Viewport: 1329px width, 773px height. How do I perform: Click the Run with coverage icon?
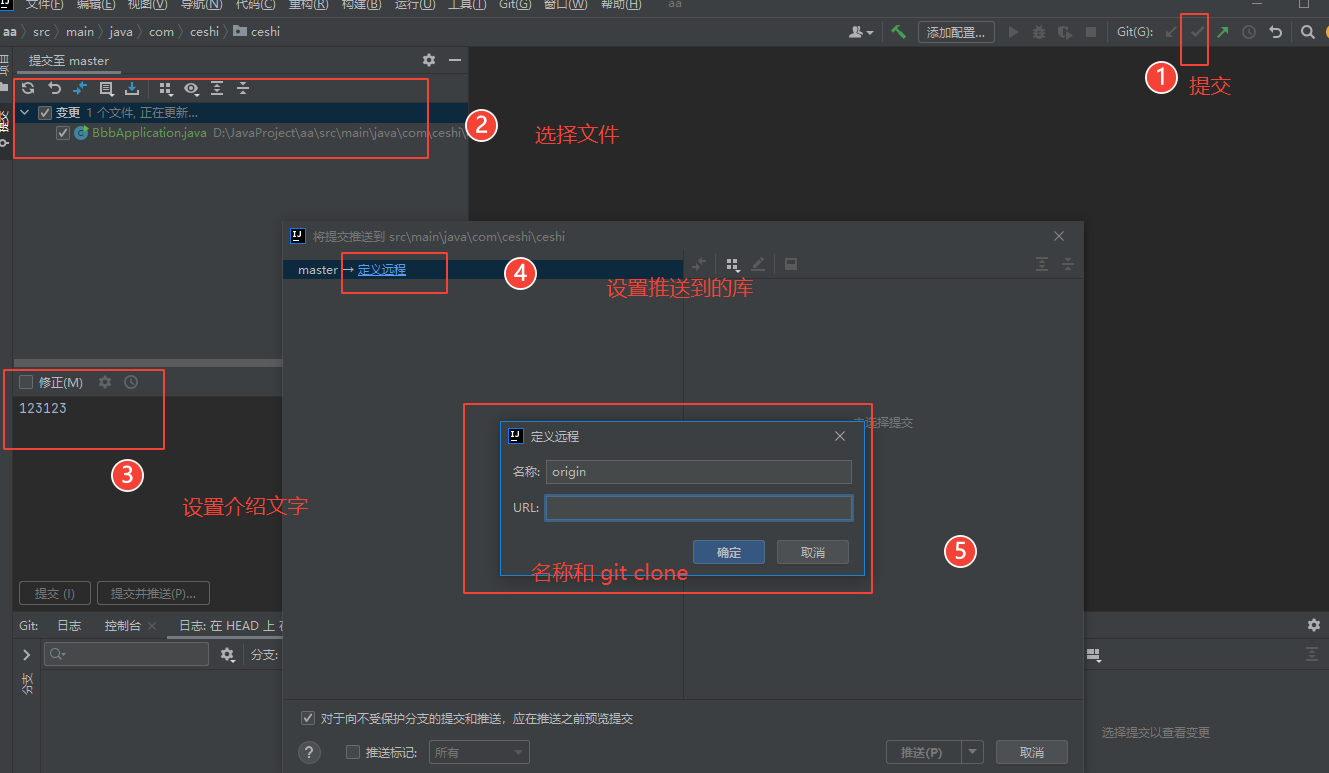(x=1065, y=32)
